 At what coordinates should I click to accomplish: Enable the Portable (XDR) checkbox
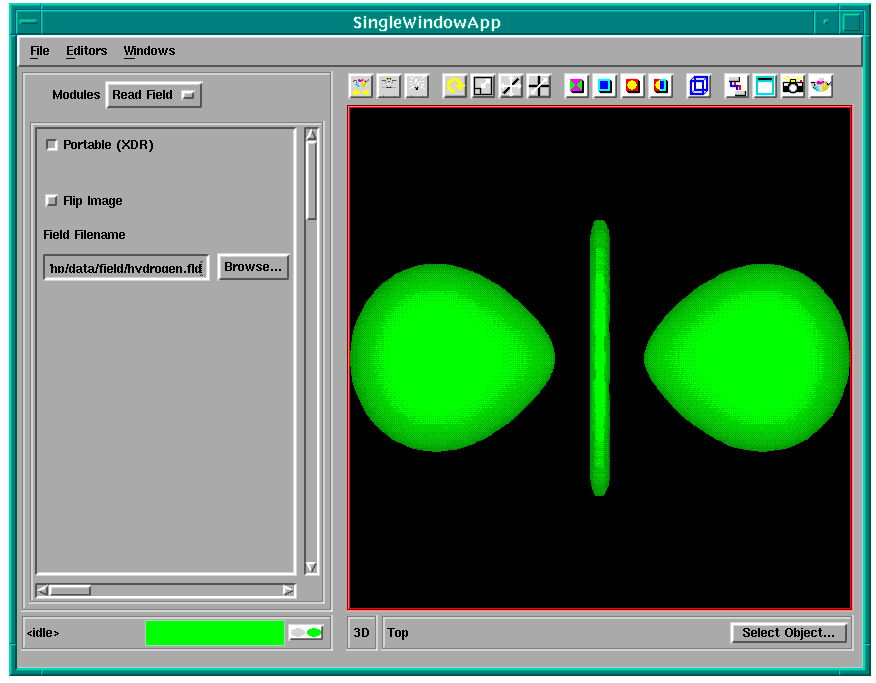(52, 145)
